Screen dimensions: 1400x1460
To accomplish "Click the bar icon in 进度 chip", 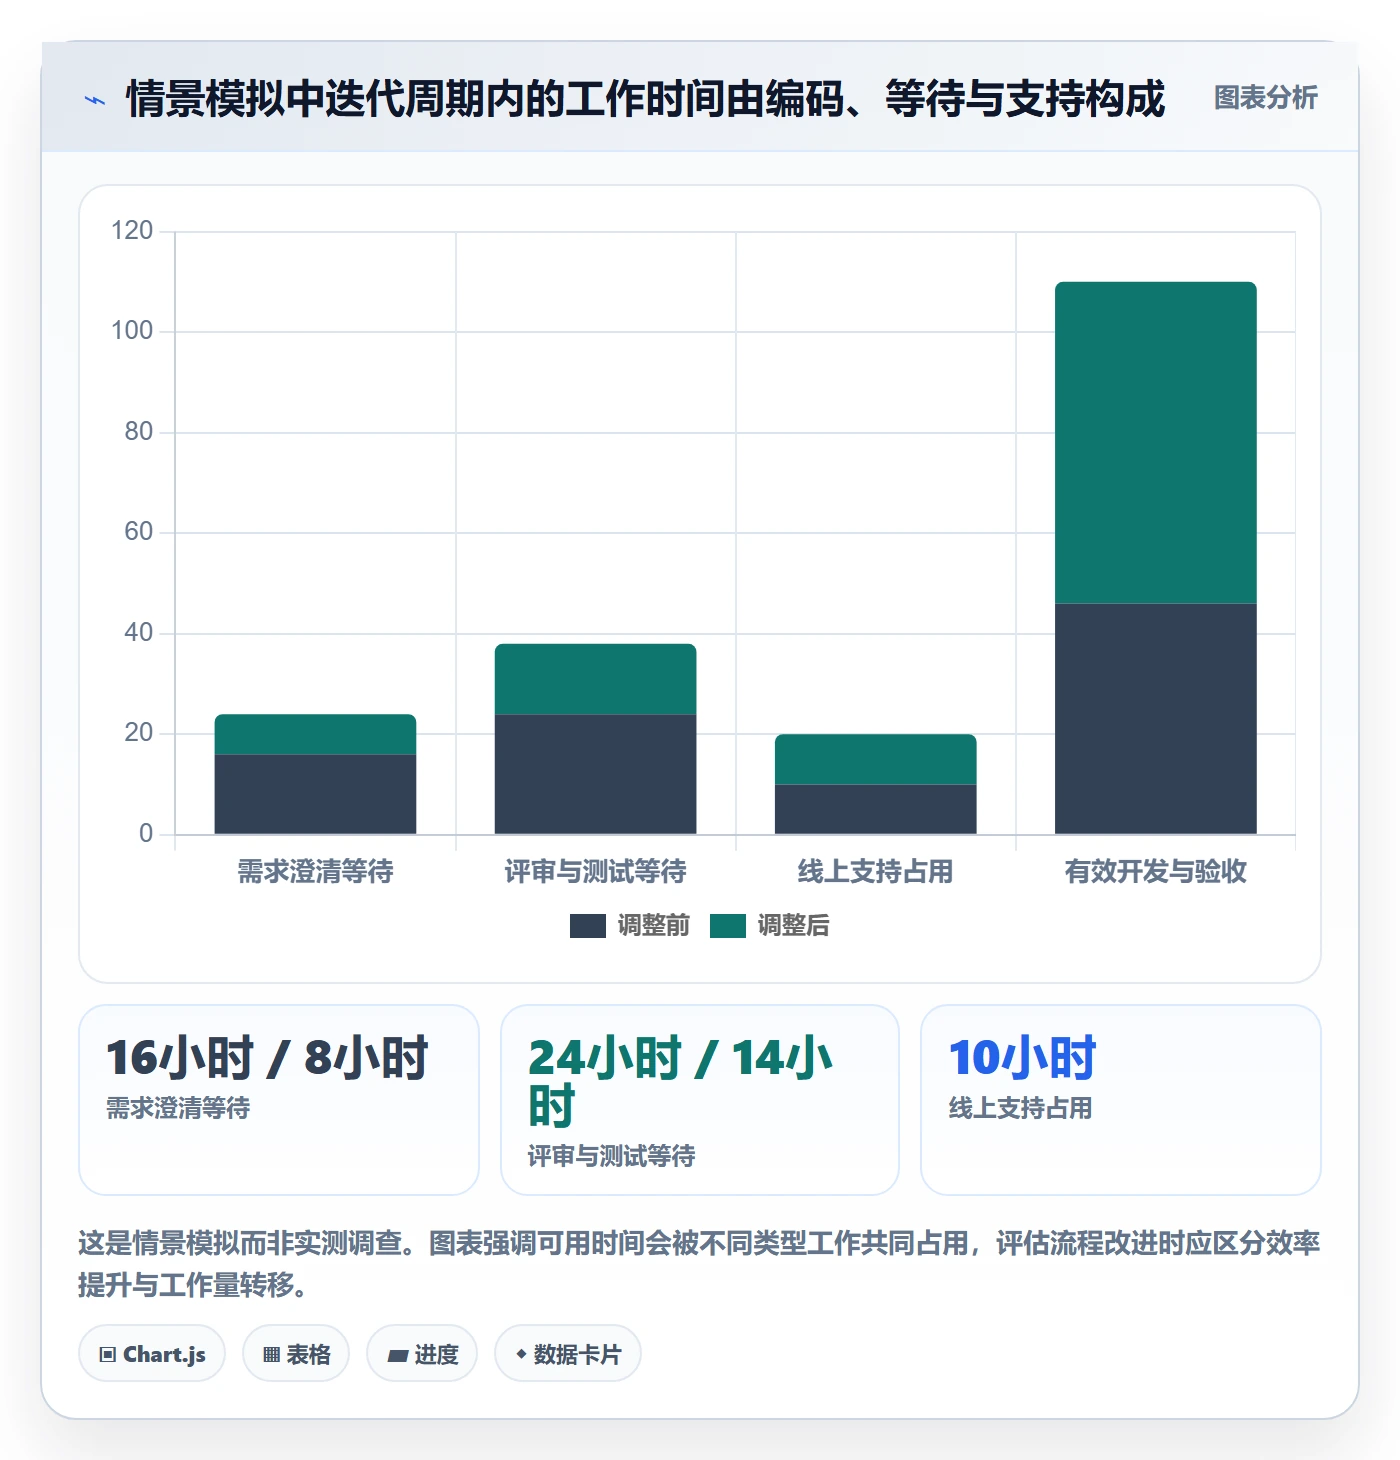I will (x=398, y=1356).
